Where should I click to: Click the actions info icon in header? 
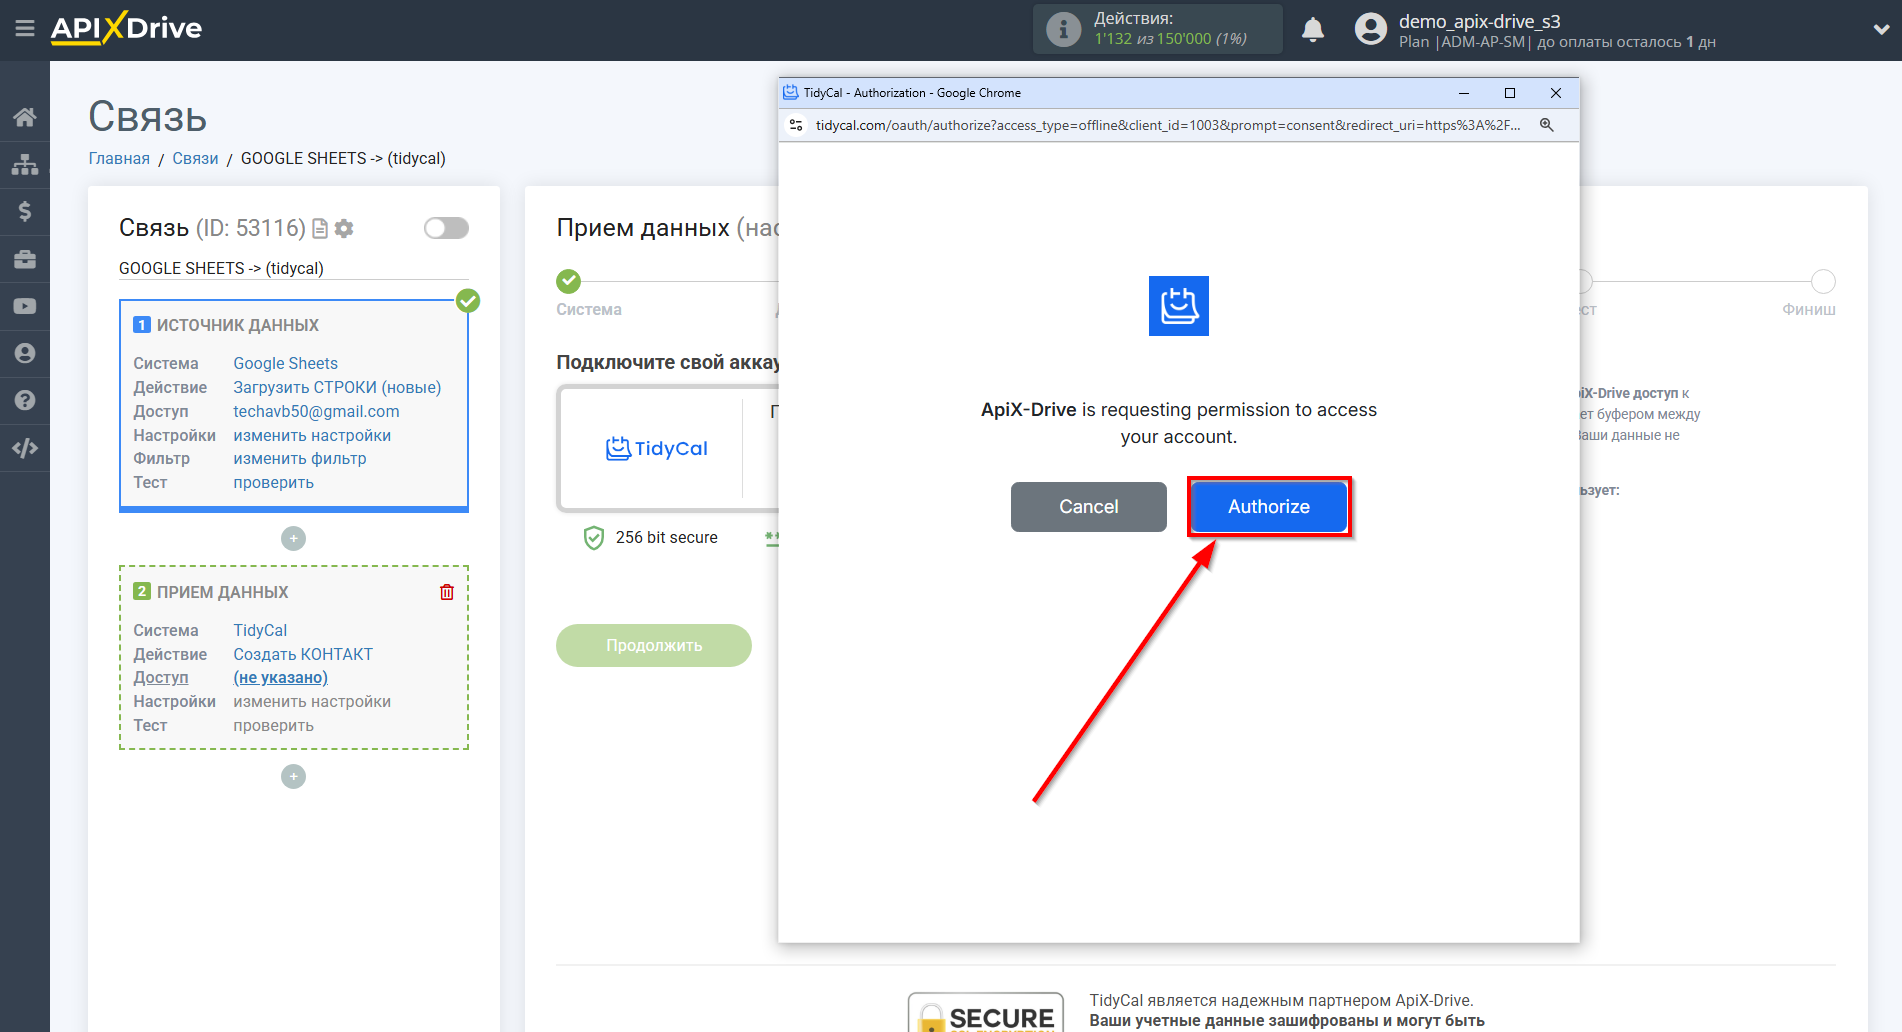(1063, 29)
